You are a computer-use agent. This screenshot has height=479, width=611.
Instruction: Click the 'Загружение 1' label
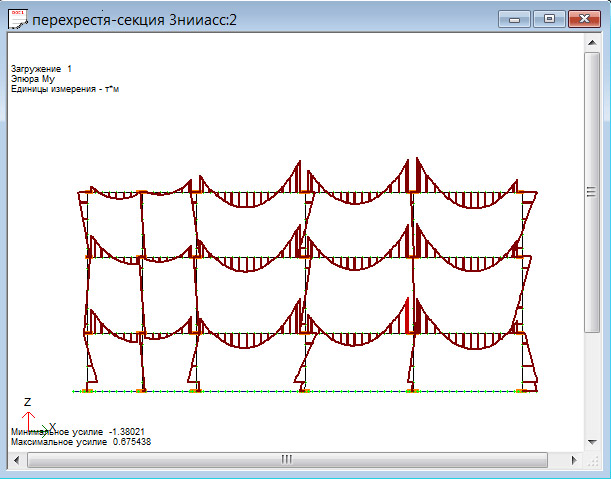tap(41, 69)
